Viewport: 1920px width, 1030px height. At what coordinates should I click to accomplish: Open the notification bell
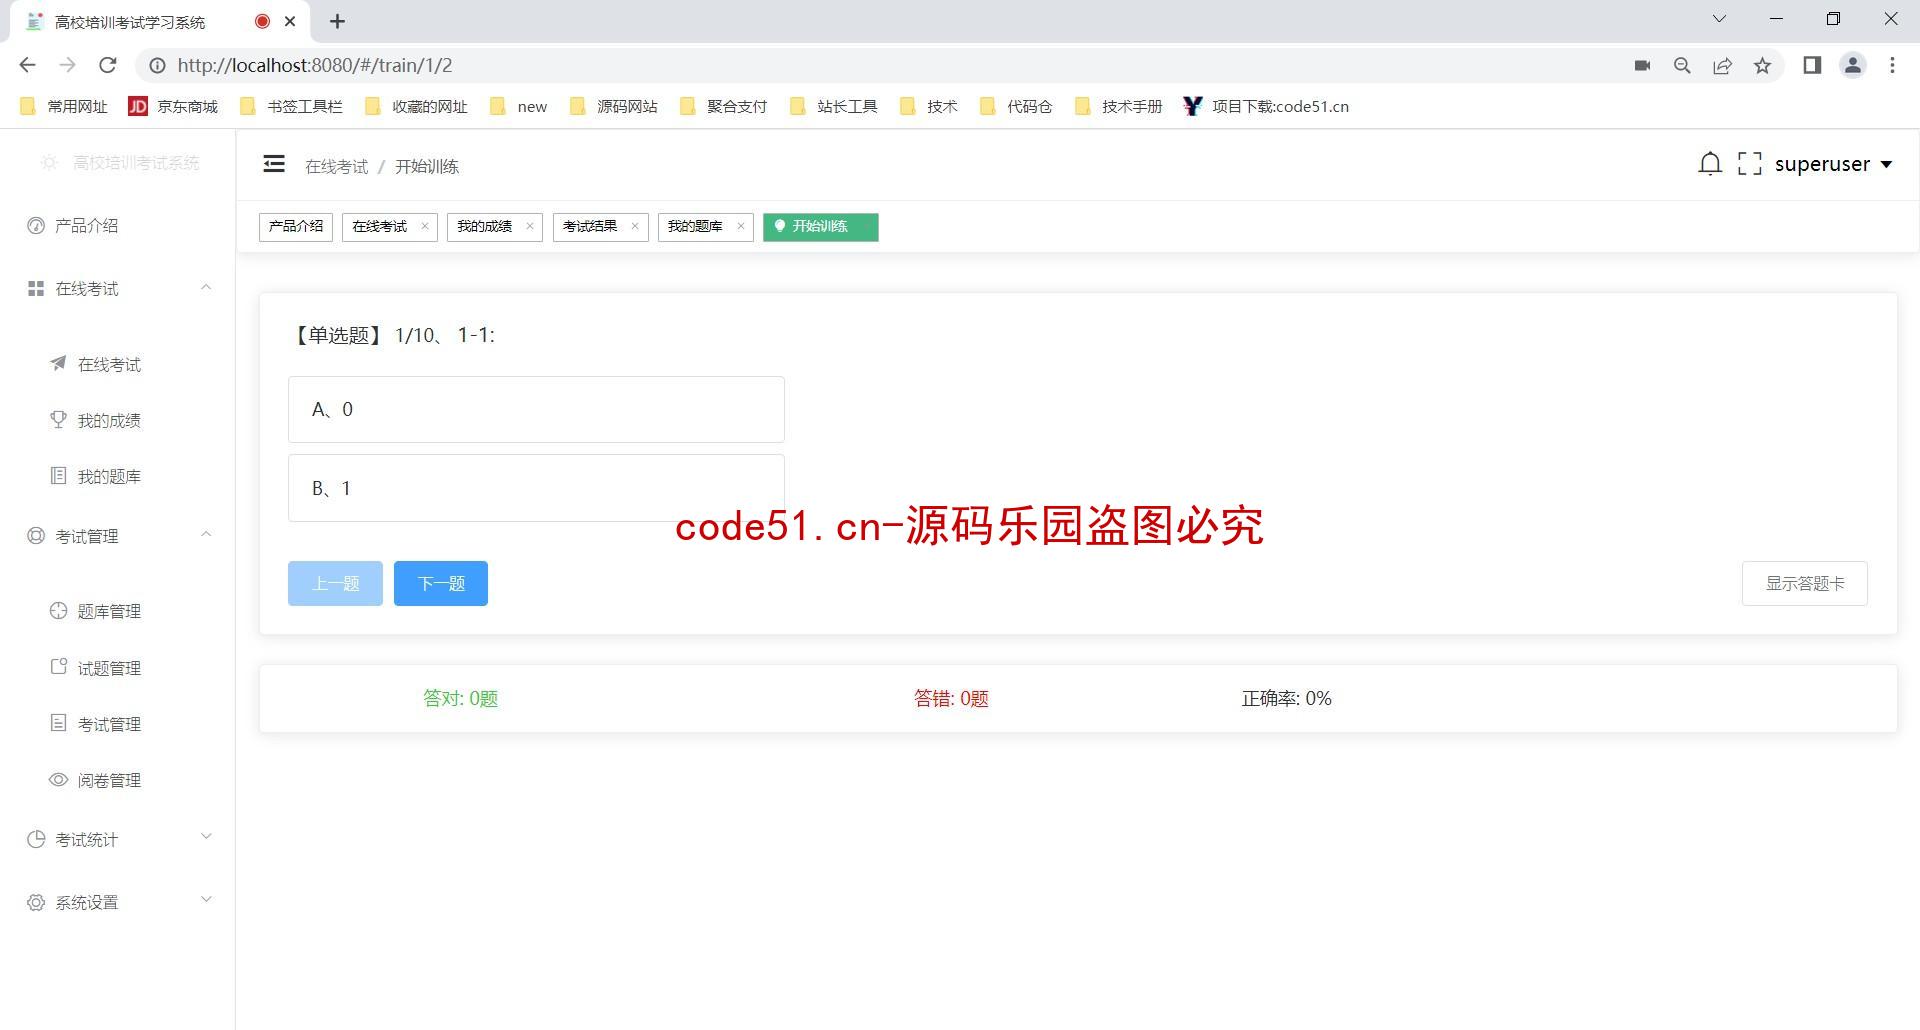pos(1710,164)
